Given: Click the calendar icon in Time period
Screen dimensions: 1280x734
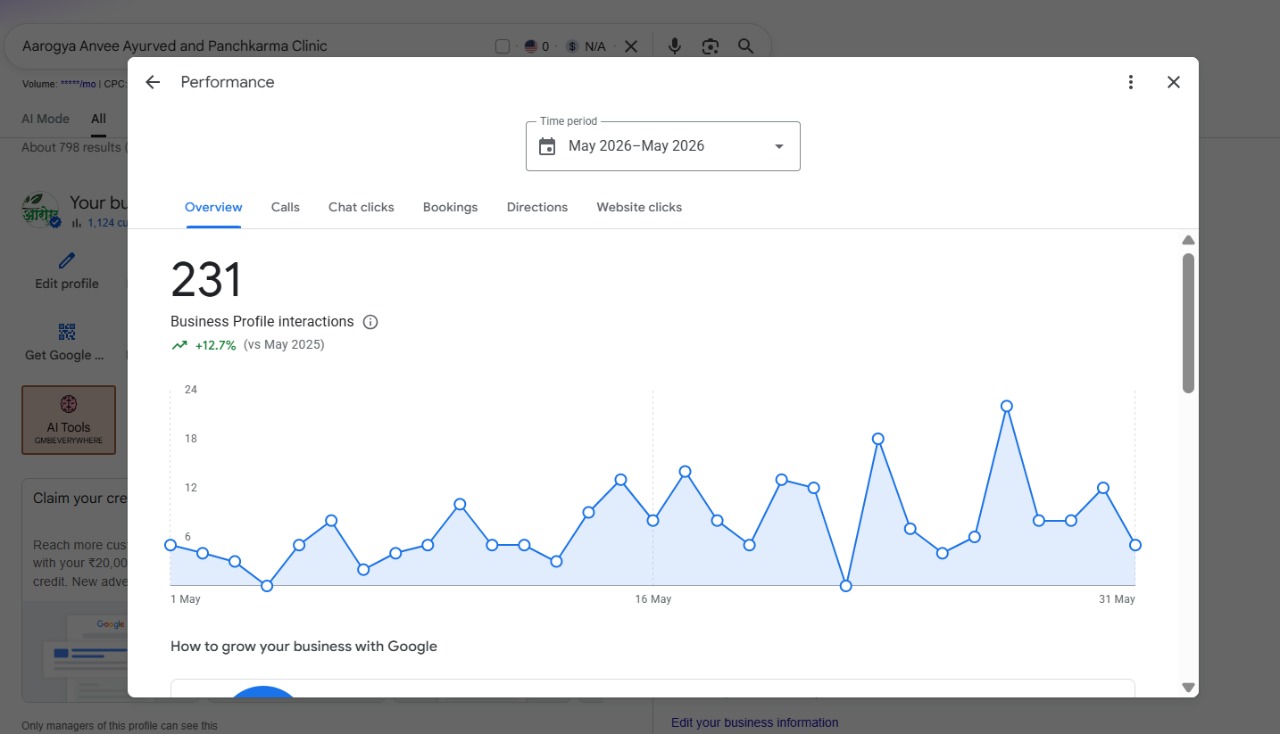Looking at the screenshot, I should (547, 147).
